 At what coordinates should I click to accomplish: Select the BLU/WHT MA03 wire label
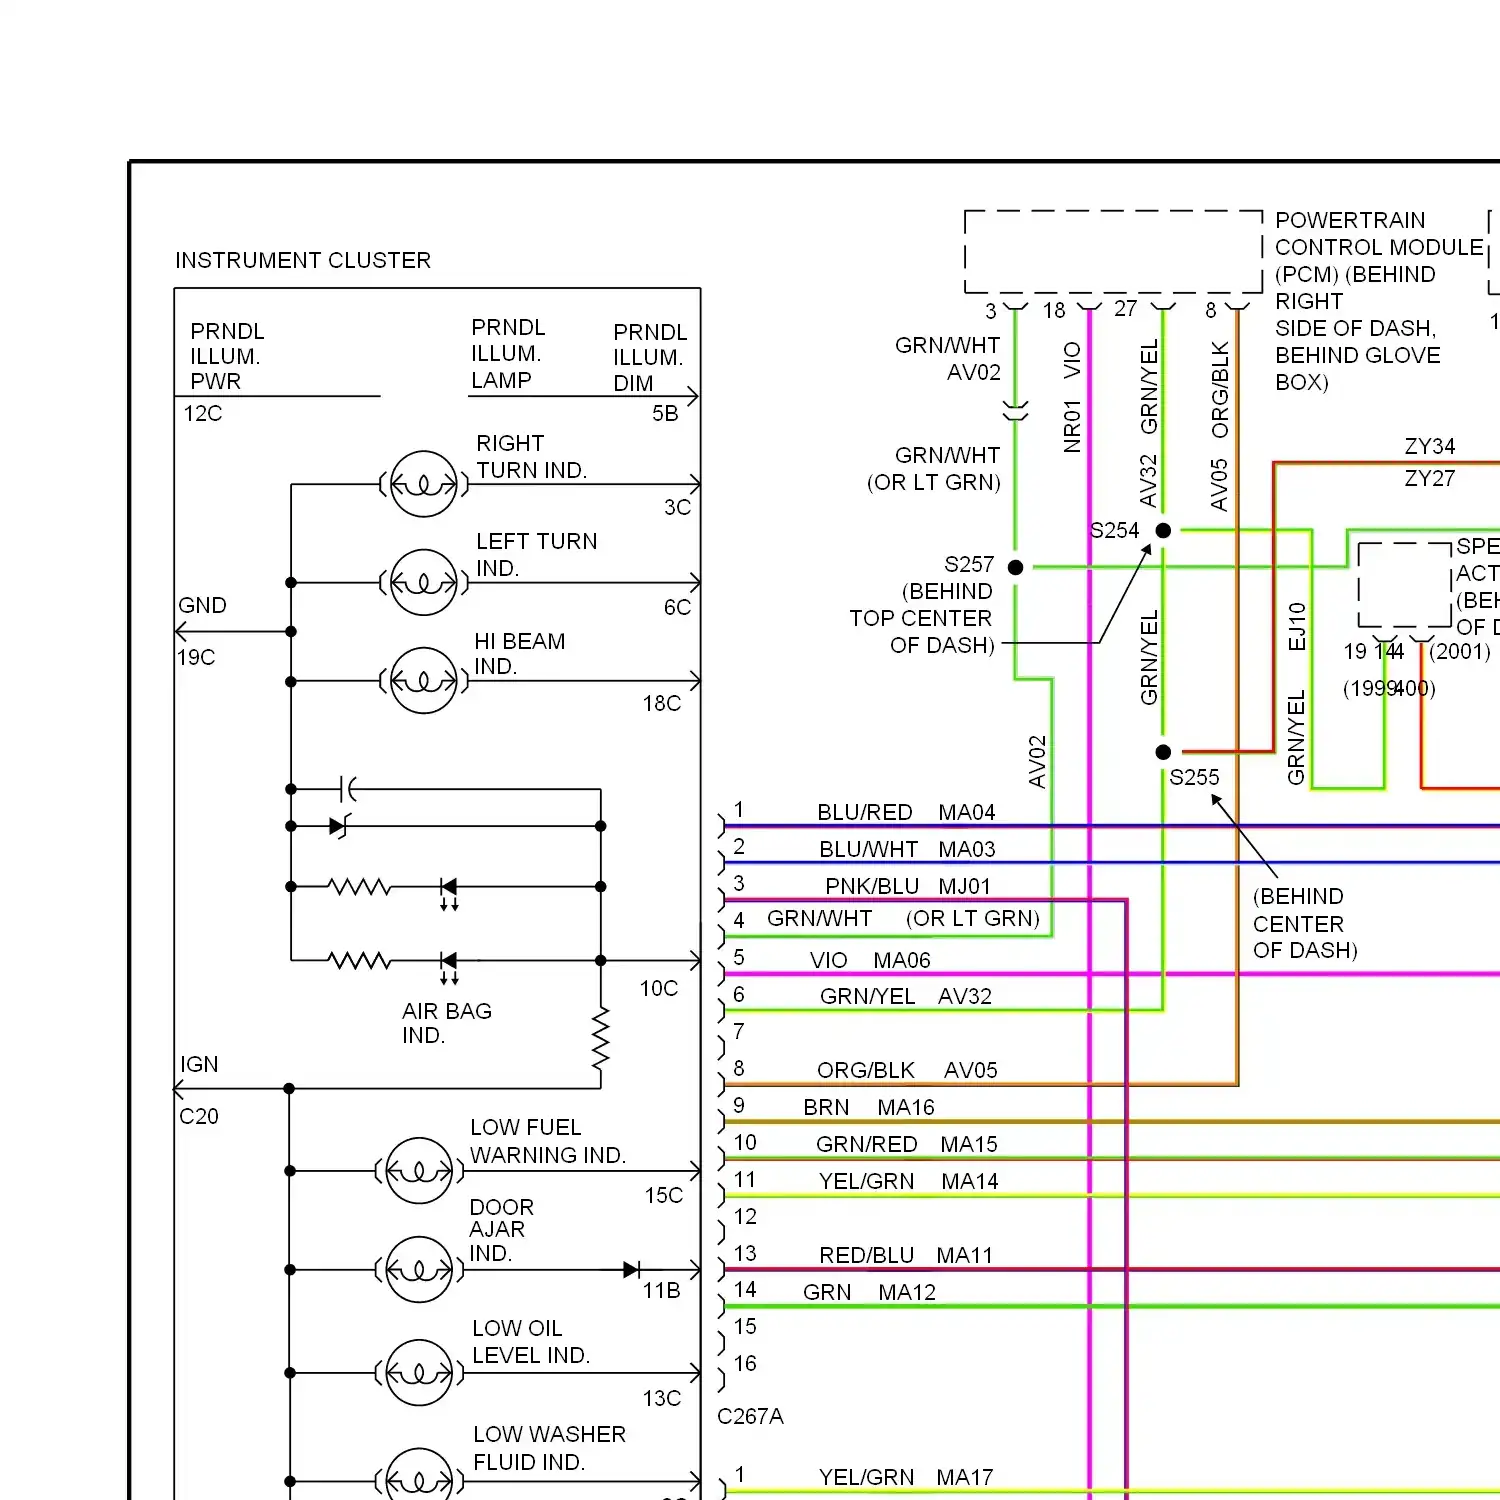click(907, 850)
